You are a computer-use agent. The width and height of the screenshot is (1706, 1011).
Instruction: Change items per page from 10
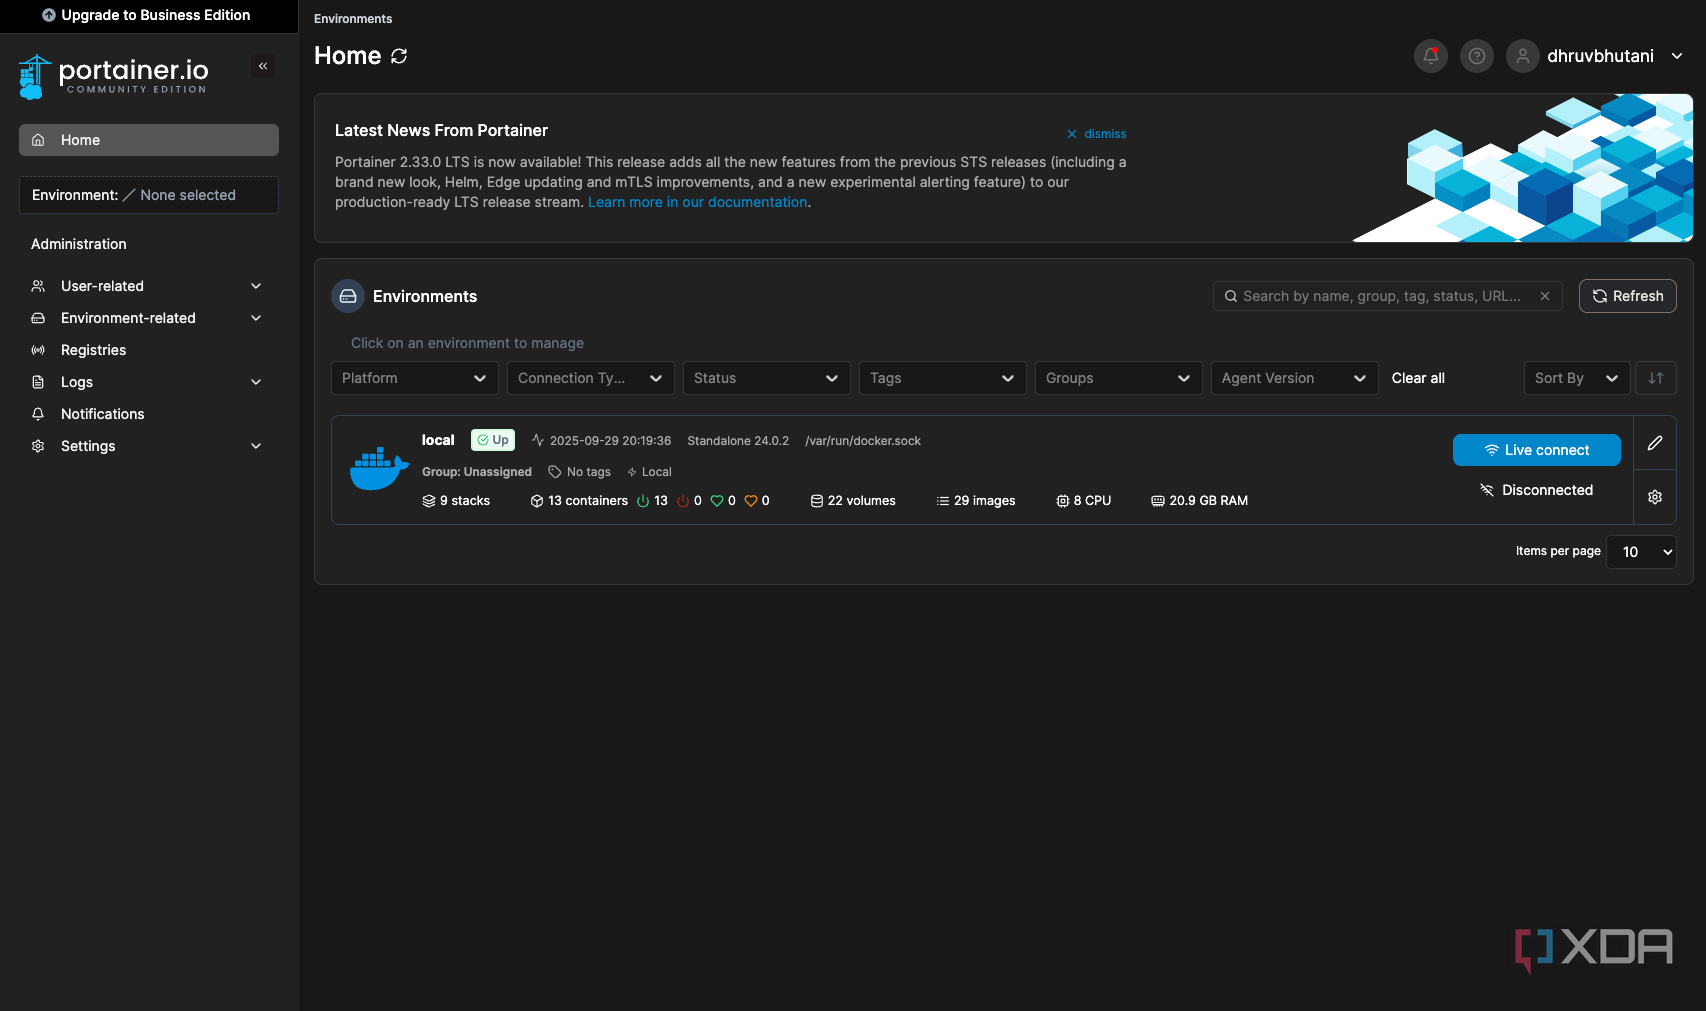(1641, 552)
